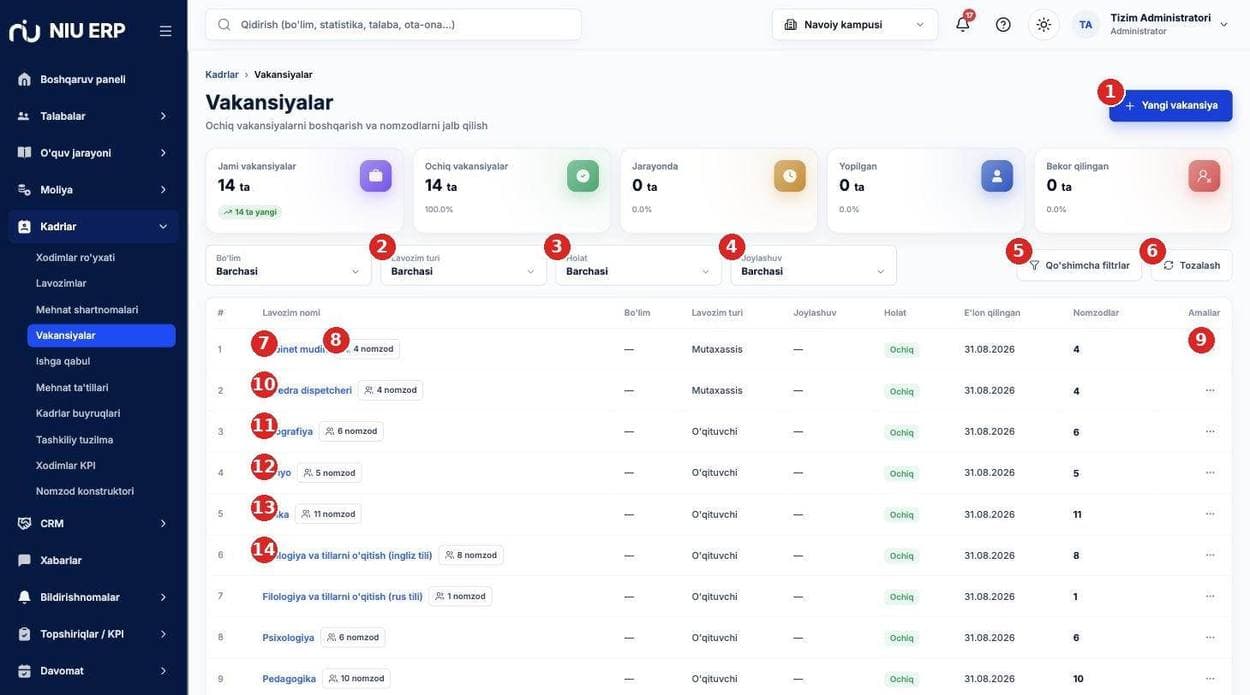Collapse sidebar with hamburger menu icon
Screen dimensions: 1250x695
(x=165, y=31)
